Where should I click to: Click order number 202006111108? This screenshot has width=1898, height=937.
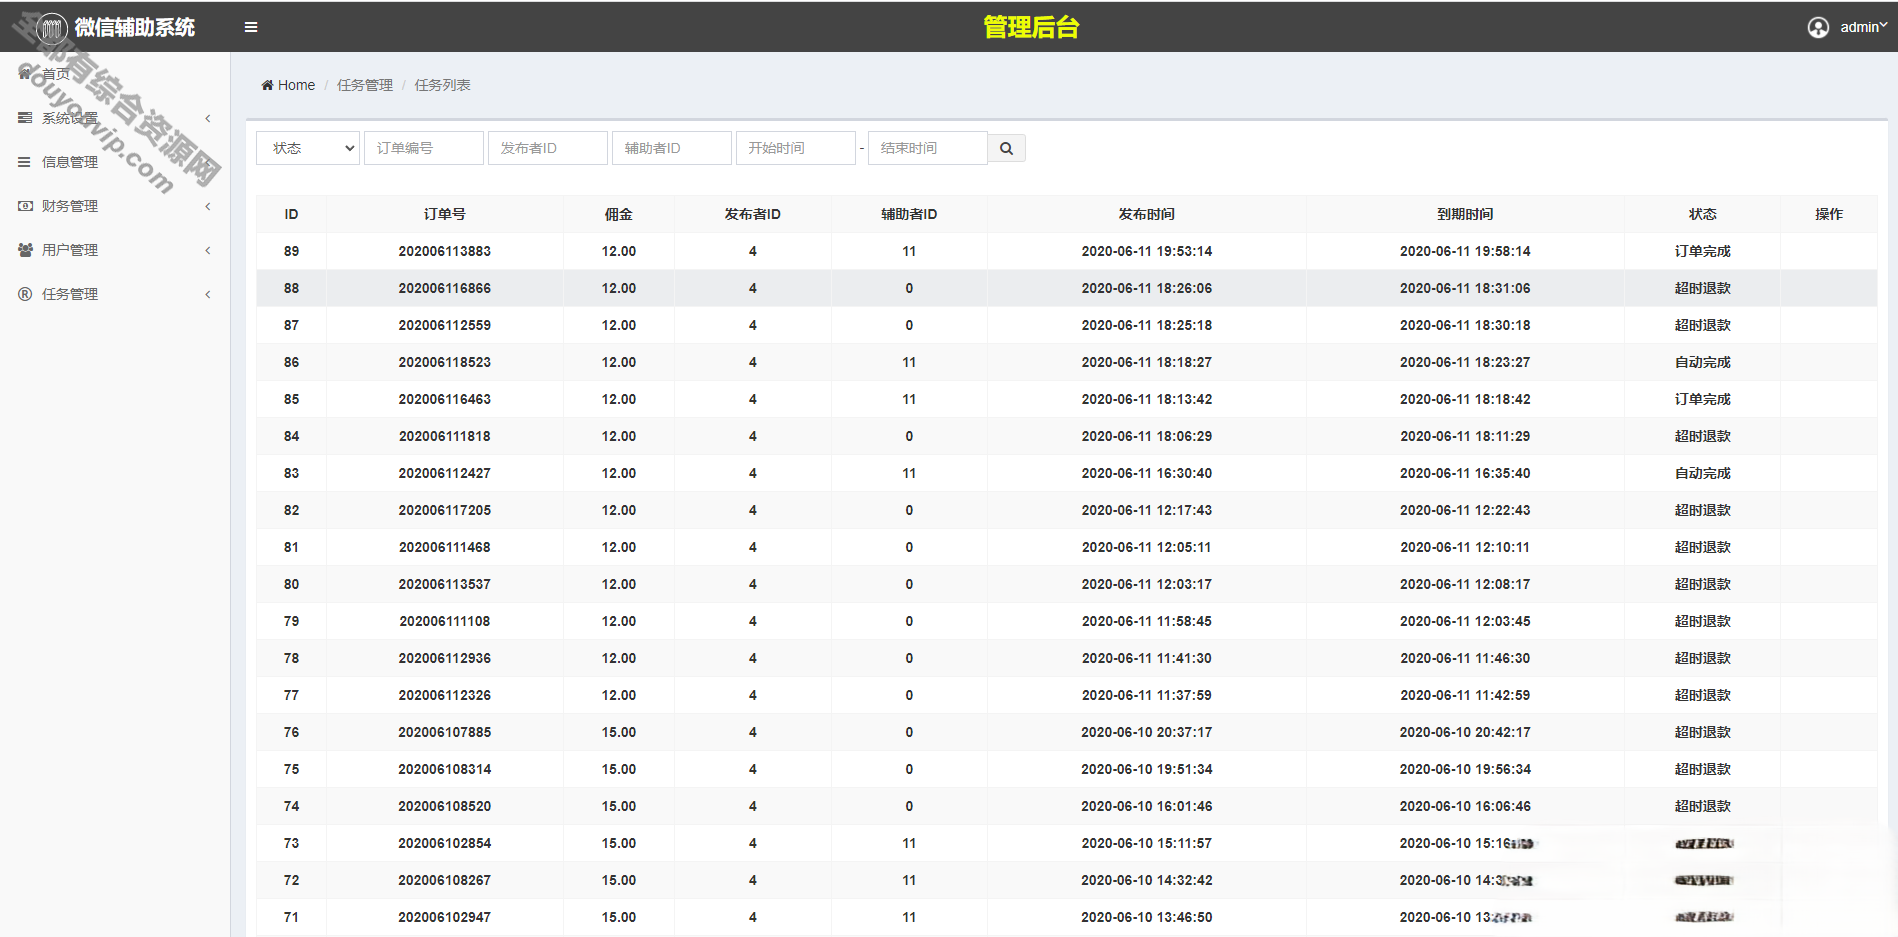point(445,621)
